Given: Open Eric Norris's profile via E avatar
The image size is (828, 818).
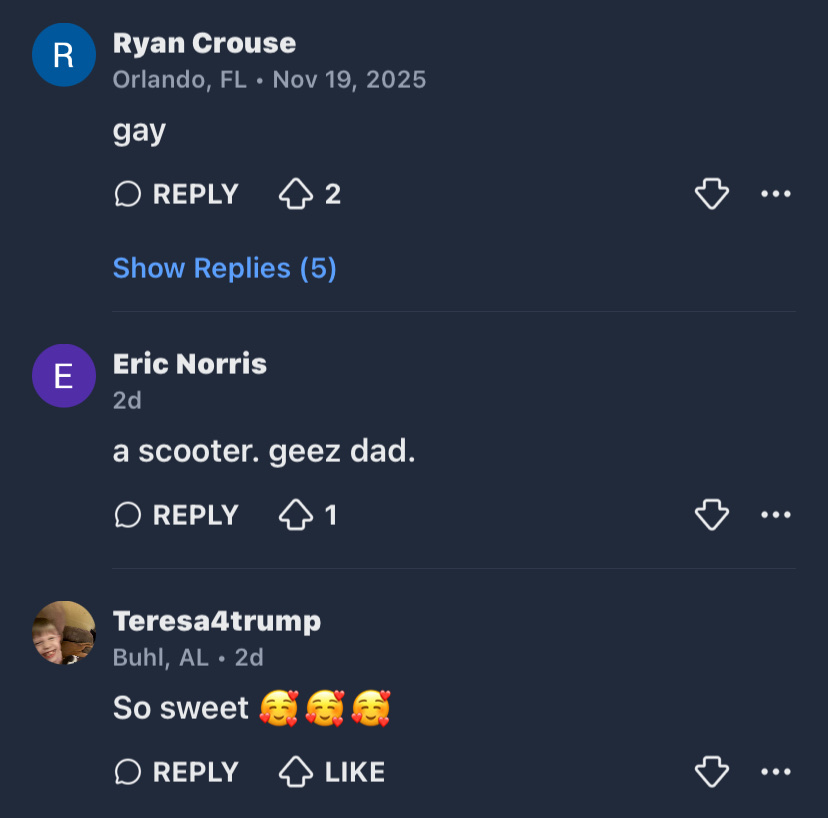Looking at the screenshot, I should point(63,376).
